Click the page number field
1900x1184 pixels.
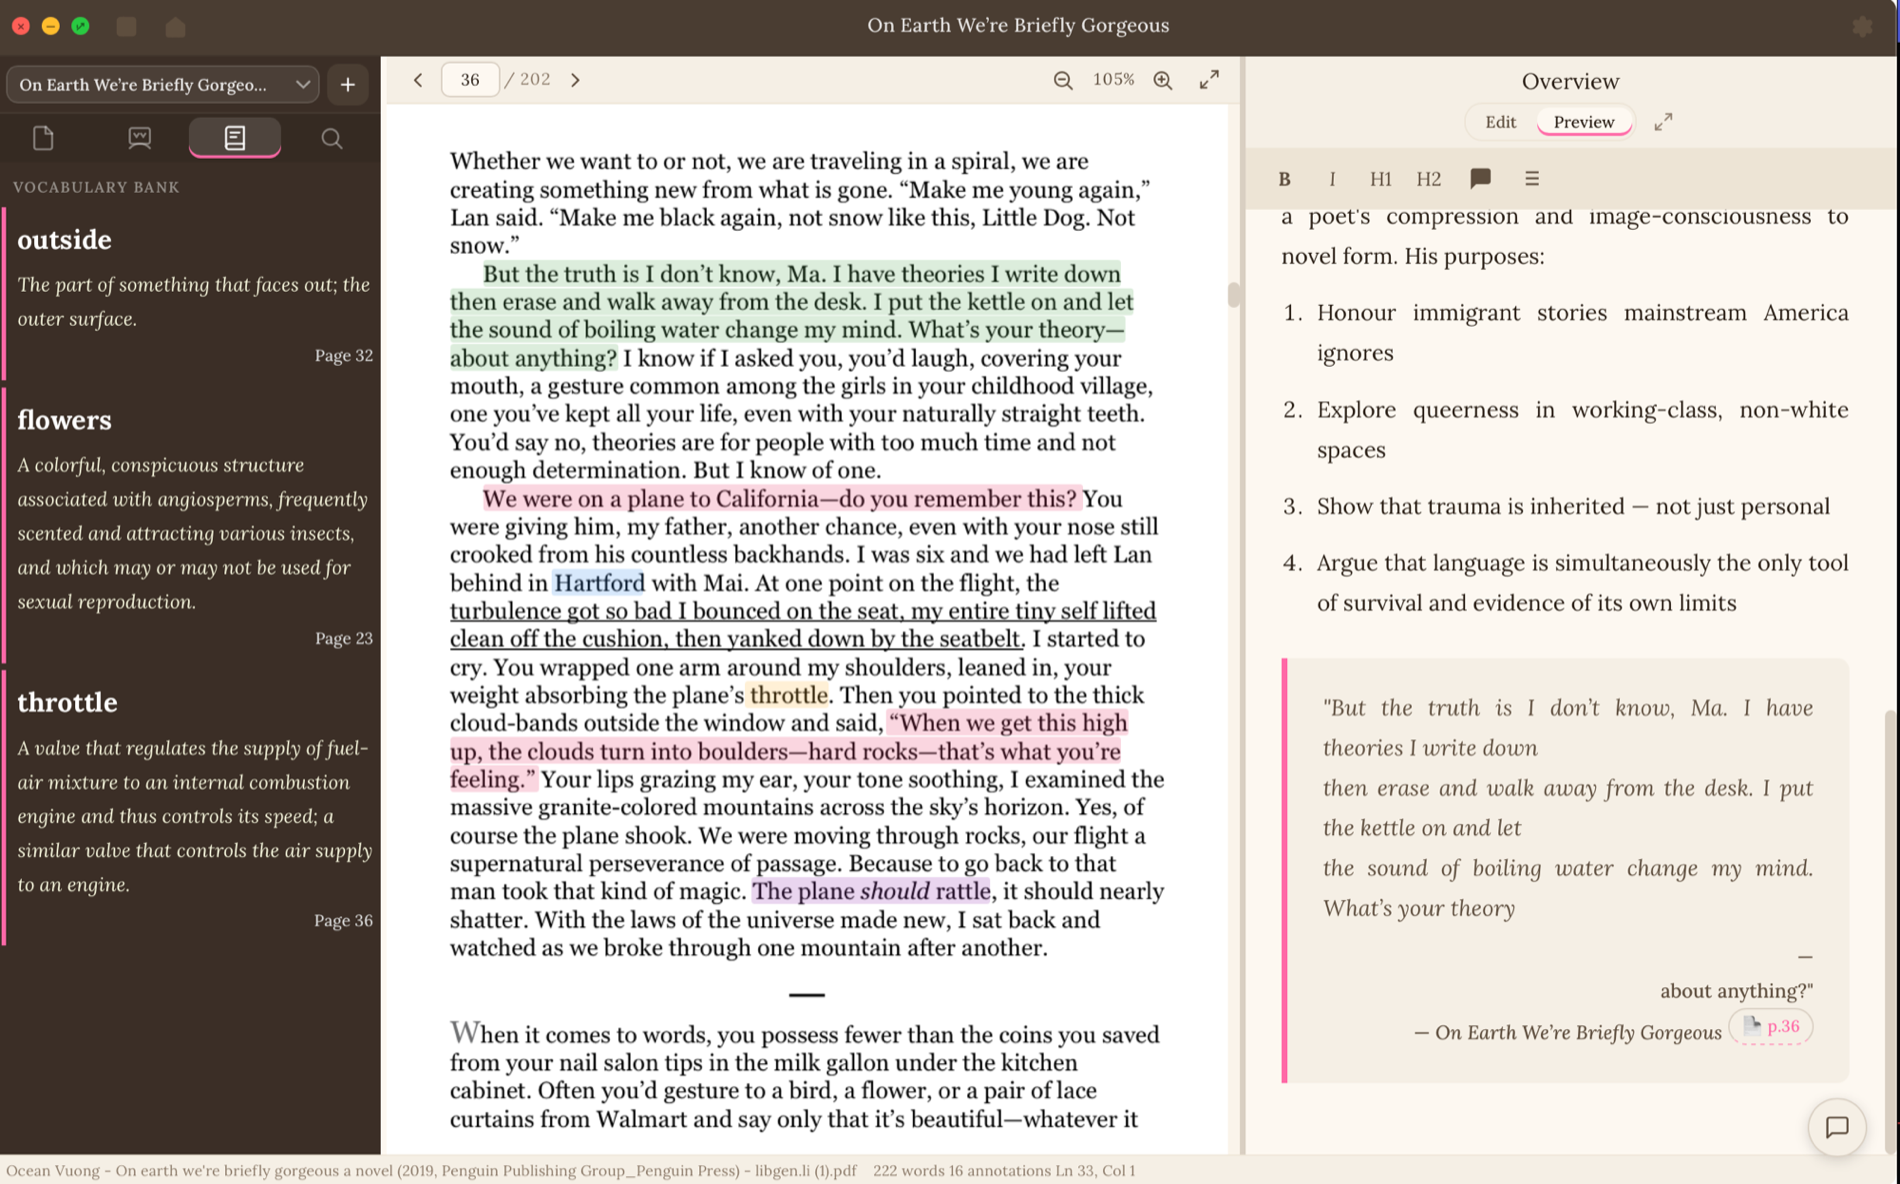[470, 80]
